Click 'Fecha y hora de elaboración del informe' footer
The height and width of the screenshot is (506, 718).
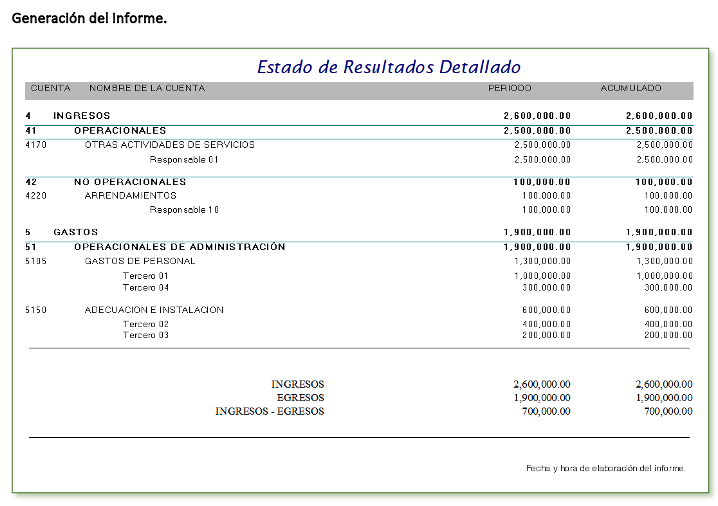click(x=605, y=468)
